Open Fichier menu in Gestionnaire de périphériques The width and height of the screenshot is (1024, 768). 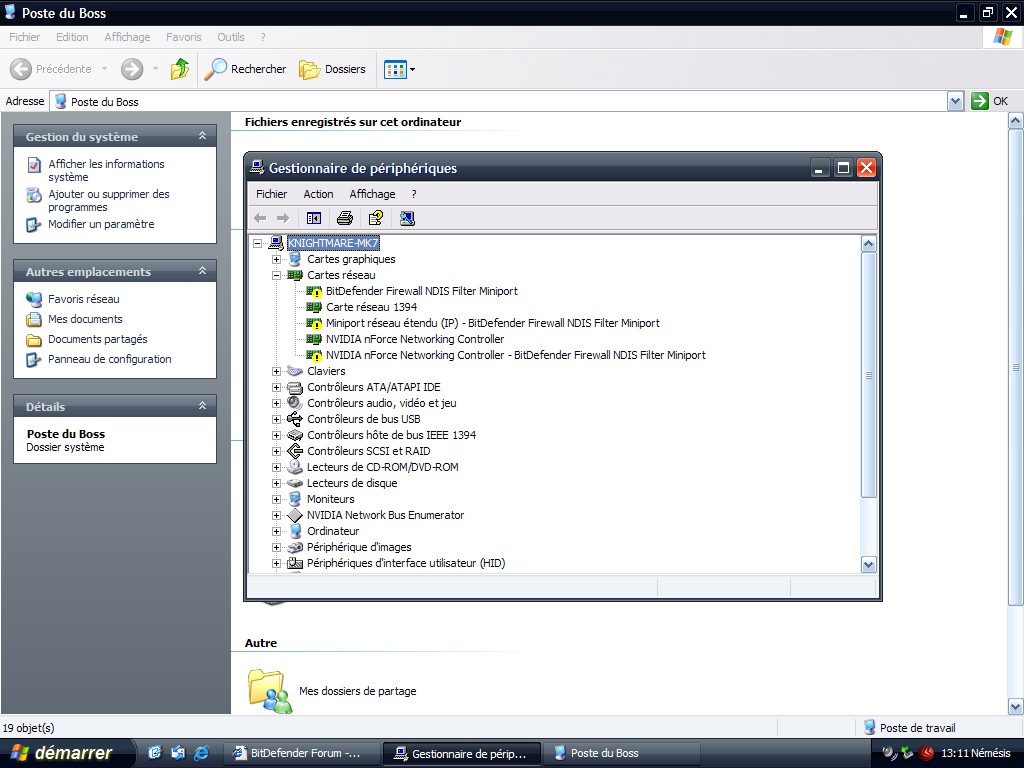click(x=271, y=194)
